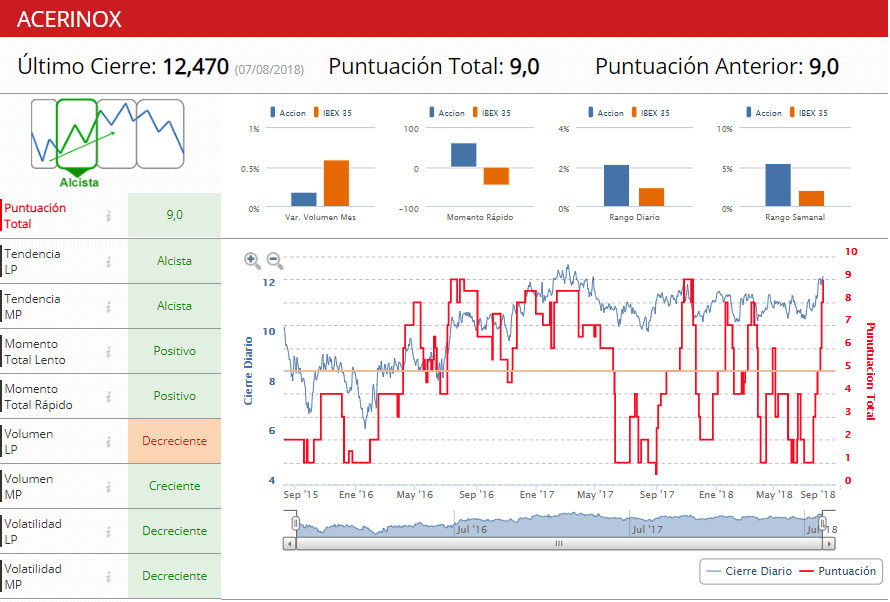
Task: Click blue Accion bar in Momento Rápido chart
Action: [x=464, y=155]
